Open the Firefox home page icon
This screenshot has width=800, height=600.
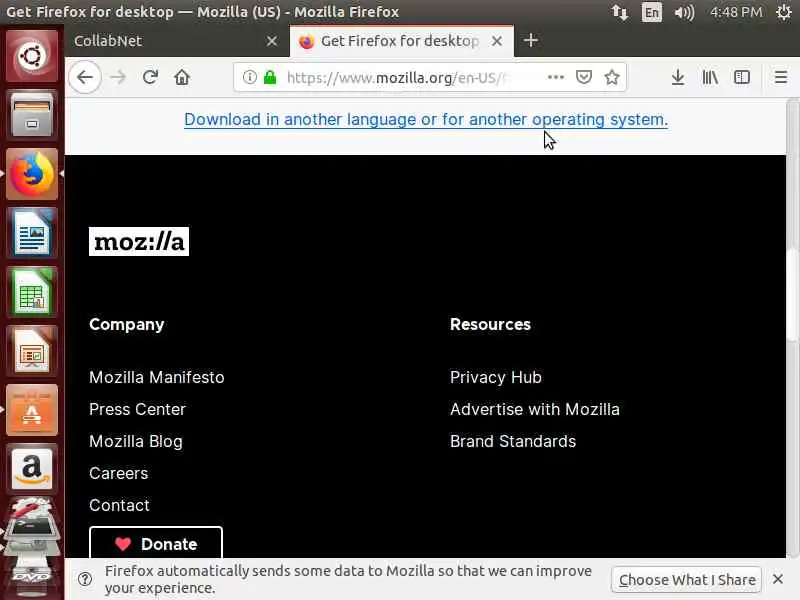click(x=182, y=78)
